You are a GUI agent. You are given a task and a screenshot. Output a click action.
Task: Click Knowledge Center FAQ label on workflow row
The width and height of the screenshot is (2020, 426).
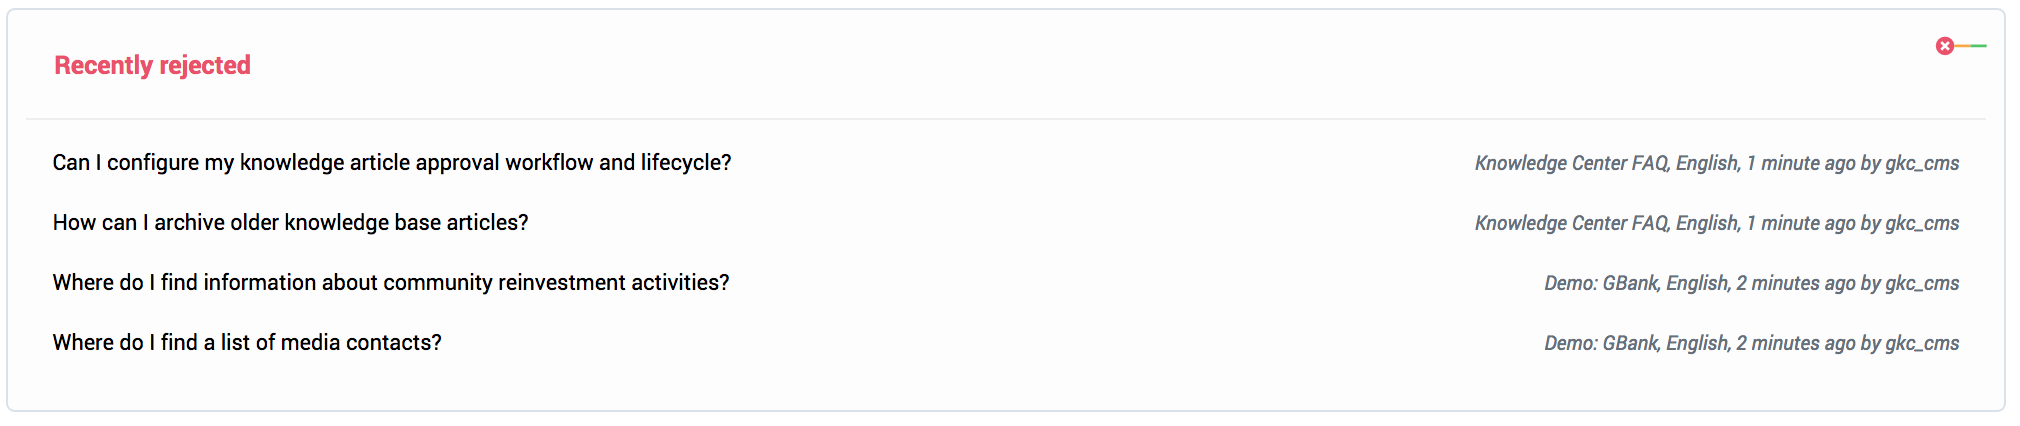tap(1571, 163)
